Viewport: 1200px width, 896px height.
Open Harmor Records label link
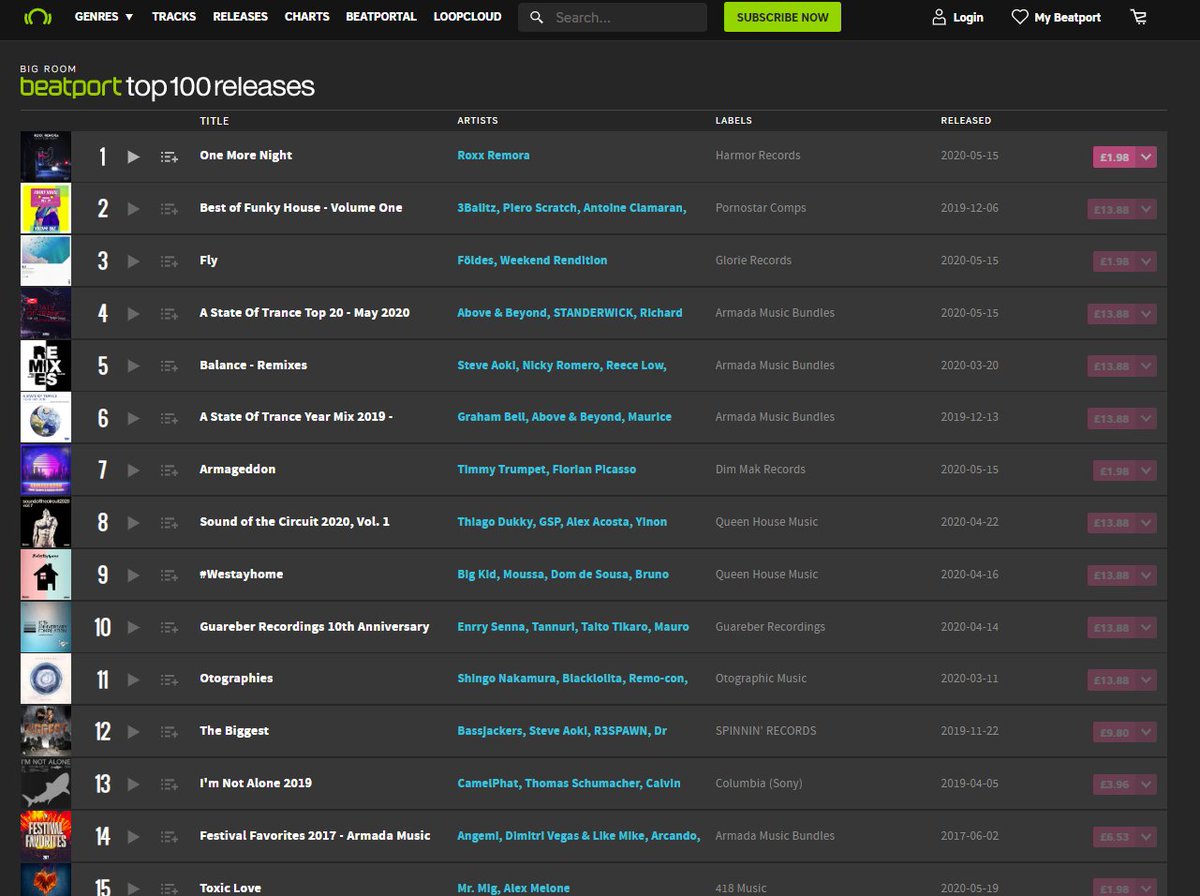click(758, 156)
